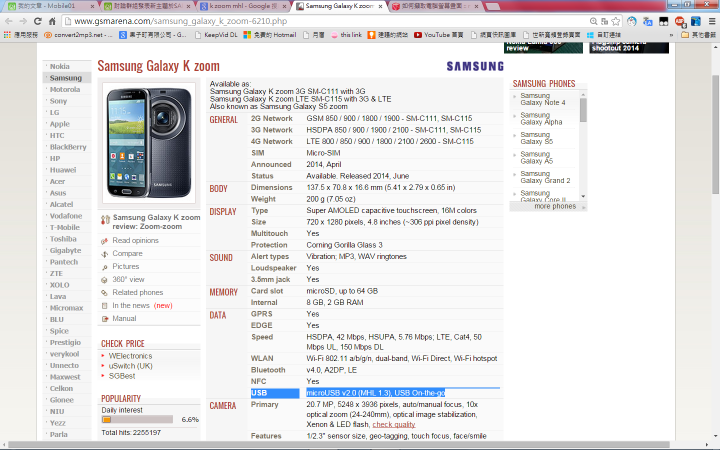Open Samsung Galaxy Alpha in phones list
This screenshot has height=450, width=720.
541,118
